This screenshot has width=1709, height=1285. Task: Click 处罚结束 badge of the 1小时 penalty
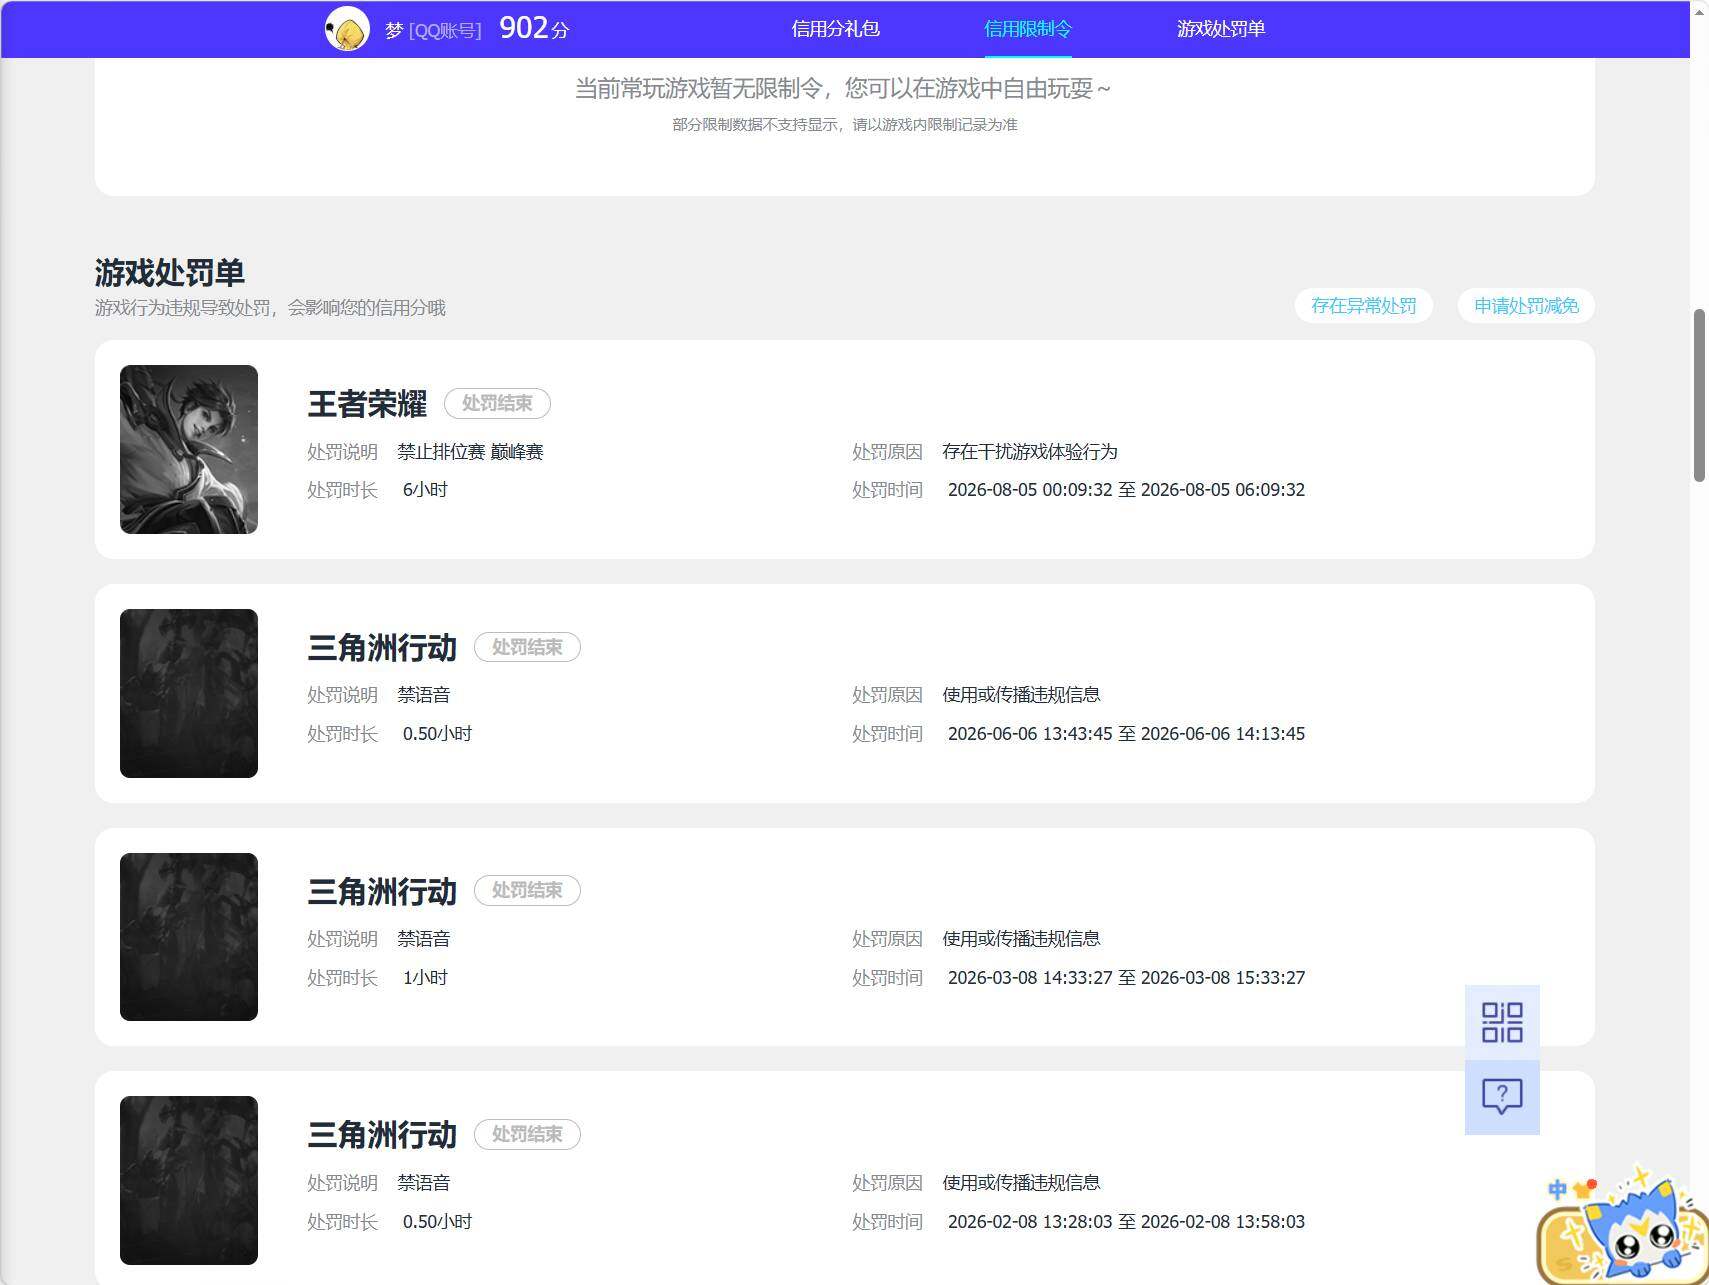(527, 890)
